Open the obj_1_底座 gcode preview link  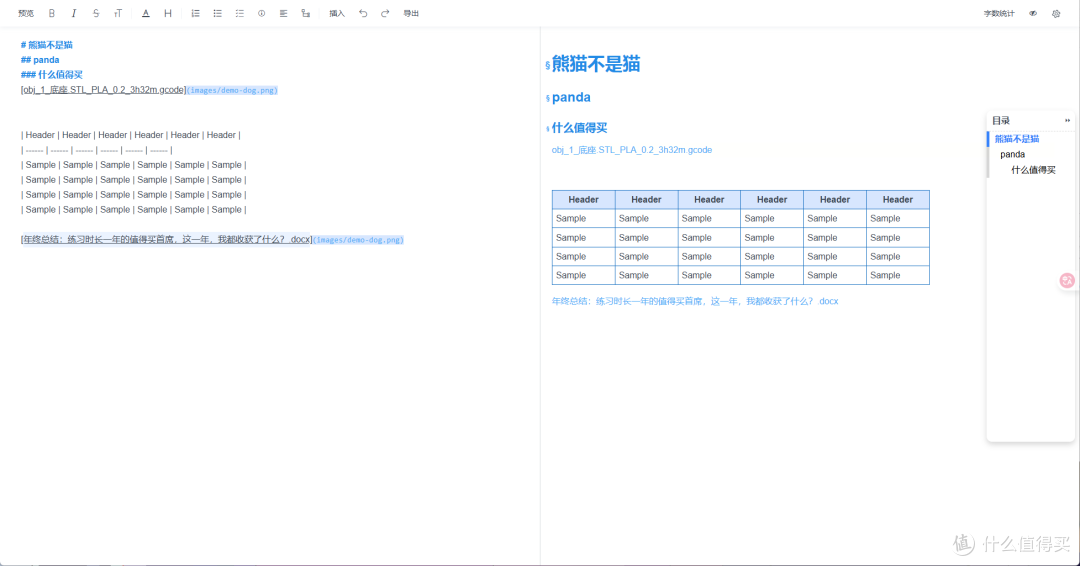632,149
